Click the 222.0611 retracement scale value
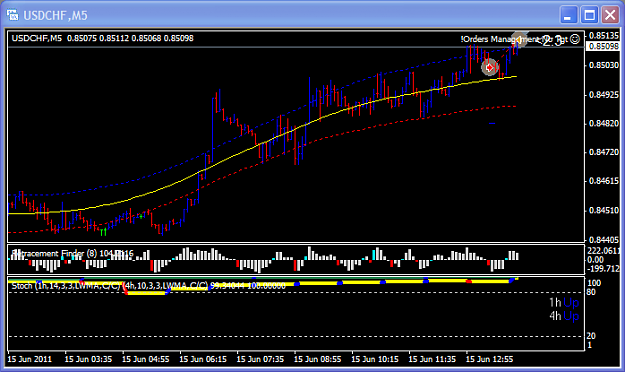The image size is (625, 372). [x=603, y=250]
